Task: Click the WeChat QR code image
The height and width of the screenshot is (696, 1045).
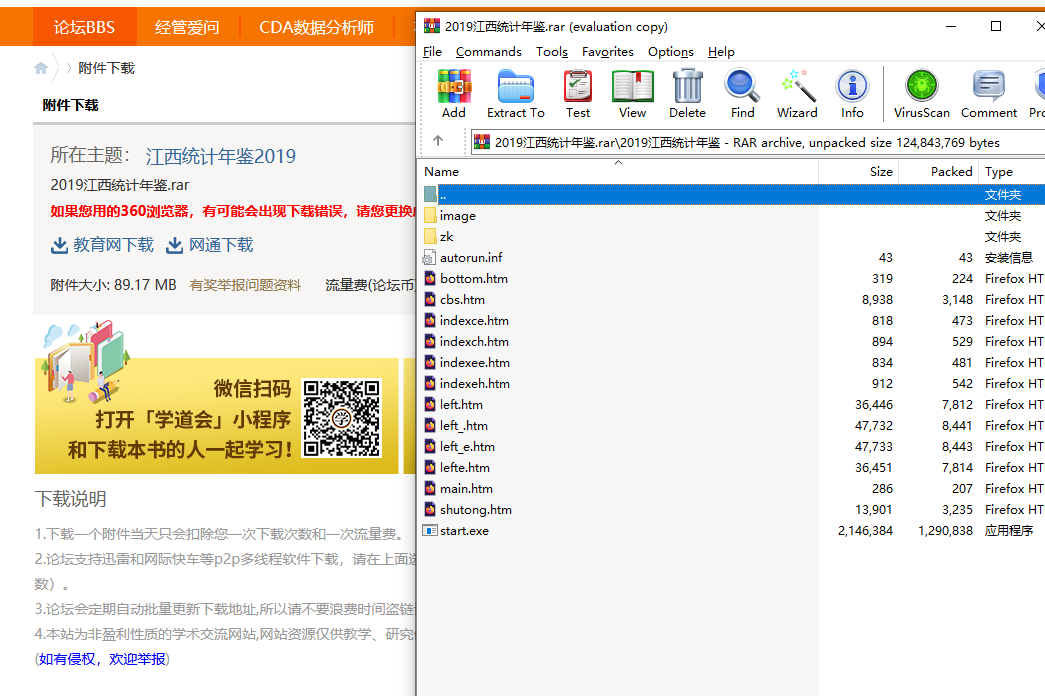Action: [341, 418]
